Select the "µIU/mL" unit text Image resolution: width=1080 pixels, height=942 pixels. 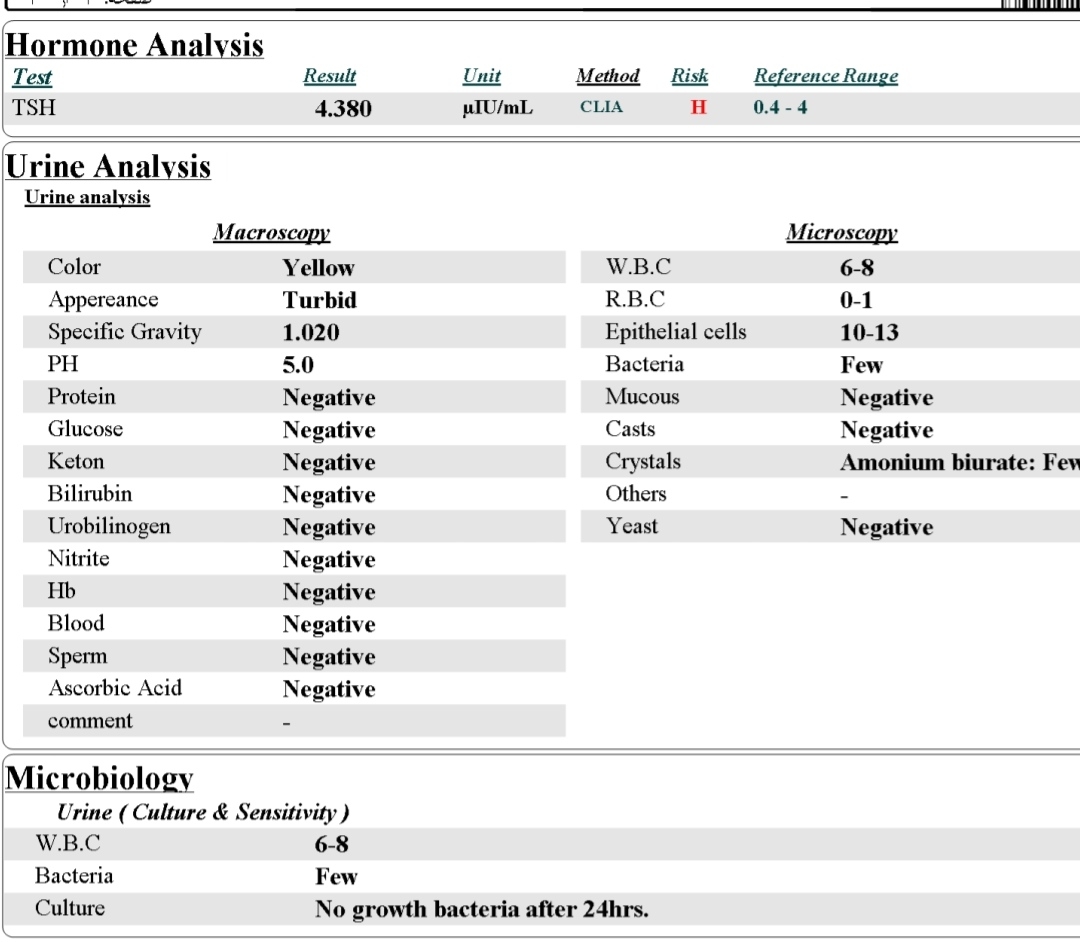click(x=497, y=108)
